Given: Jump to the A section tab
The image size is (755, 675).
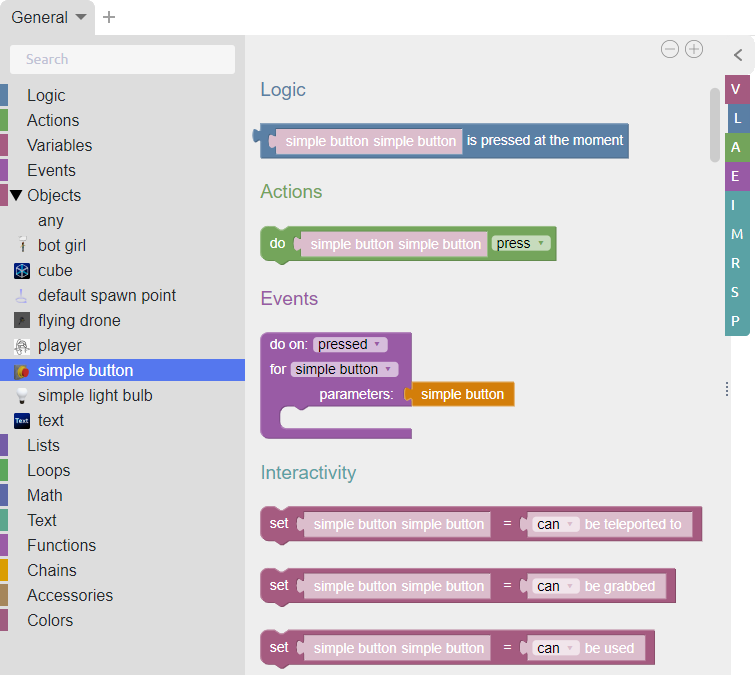Looking at the screenshot, I should (736, 147).
